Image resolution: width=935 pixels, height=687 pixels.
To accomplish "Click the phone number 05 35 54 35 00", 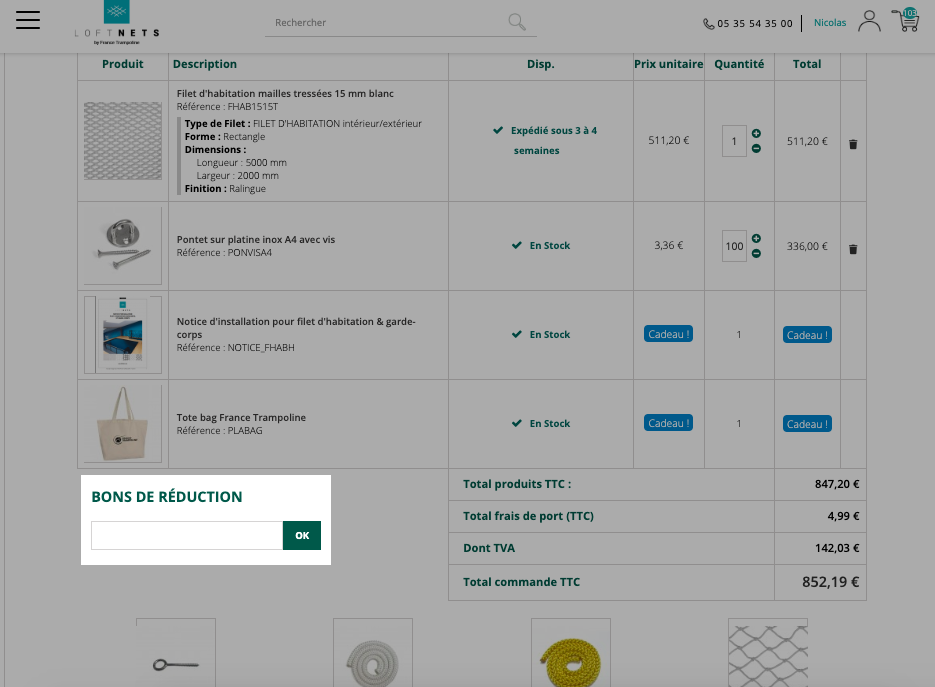I will (x=754, y=23).
